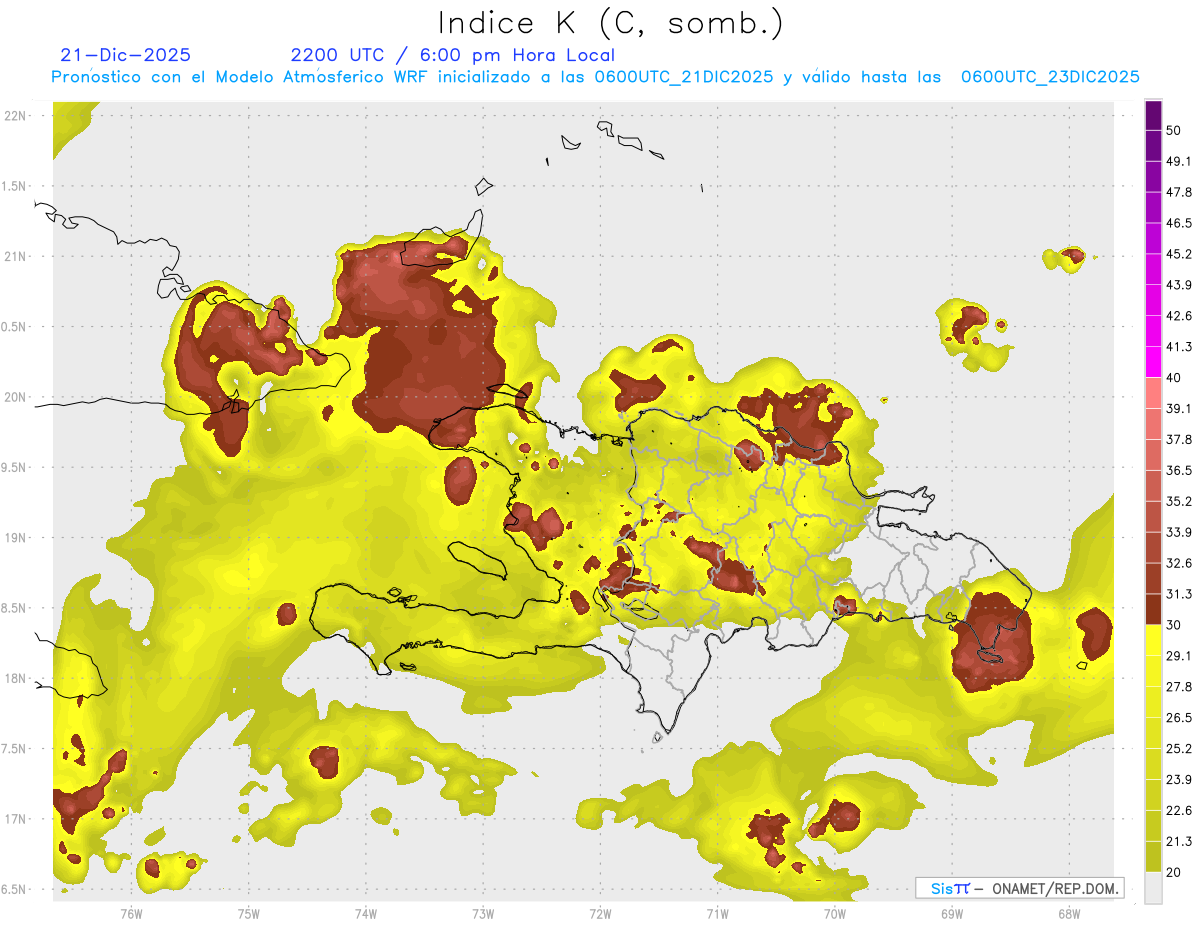Click the colorbar value 47.8
The image size is (1200, 927).
1179,193
